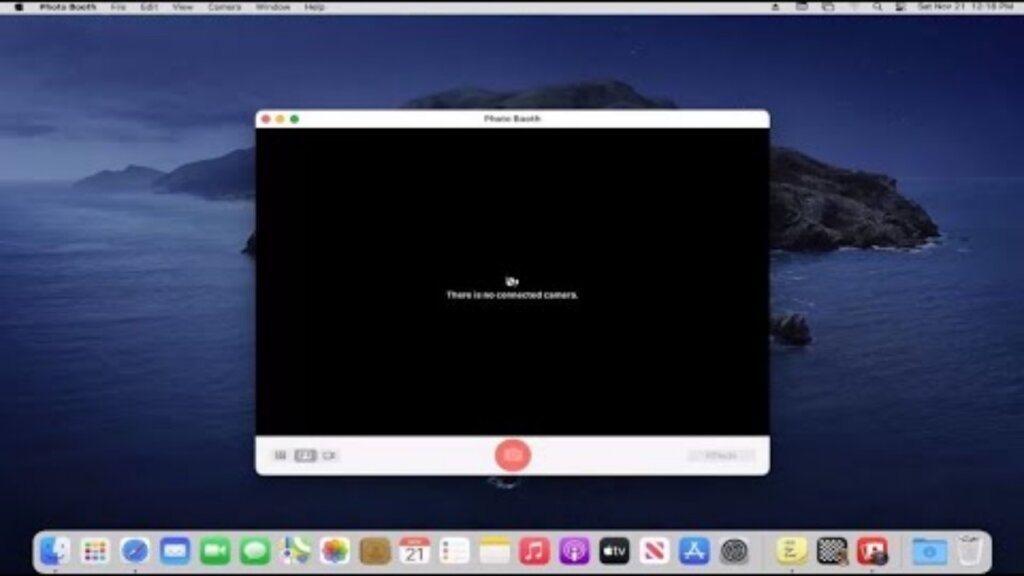The width and height of the screenshot is (1024, 576).
Task: Click the date and time in the menu bar
Action: click(965, 7)
